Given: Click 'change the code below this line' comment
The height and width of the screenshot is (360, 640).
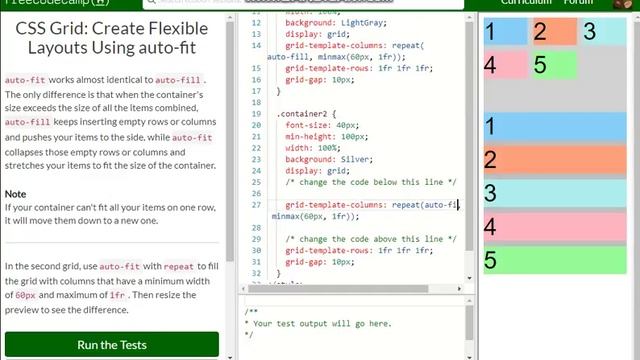Looking at the screenshot, I should point(371,182).
